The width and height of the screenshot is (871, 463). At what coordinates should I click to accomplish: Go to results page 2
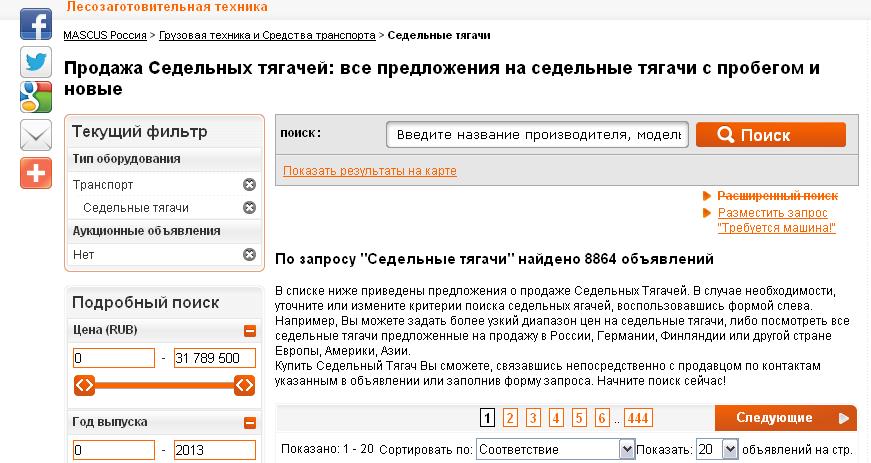tap(510, 417)
